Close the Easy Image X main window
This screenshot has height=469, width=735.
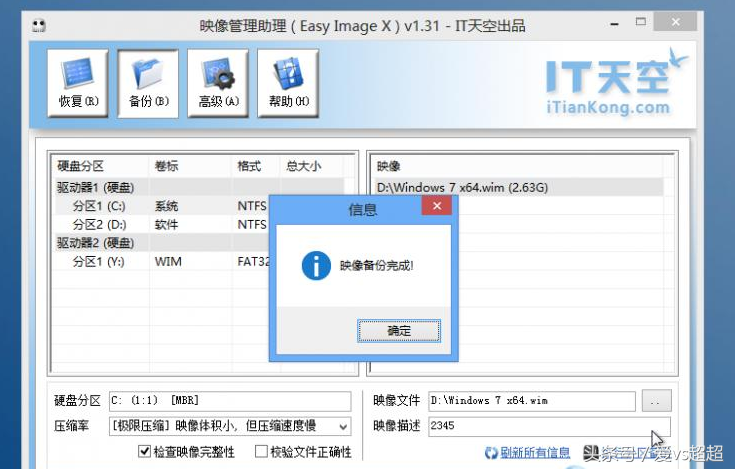(x=675, y=22)
